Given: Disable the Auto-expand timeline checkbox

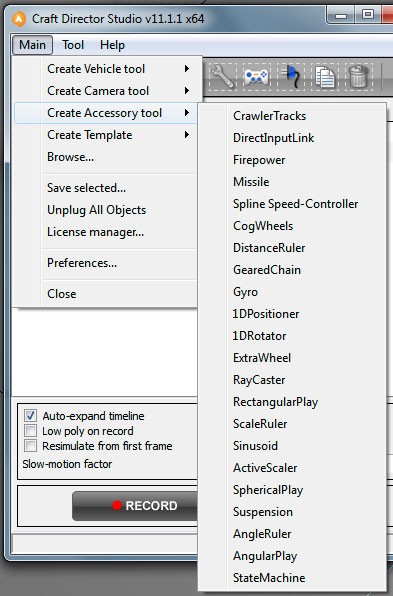Looking at the screenshot, I should [30, 415].
